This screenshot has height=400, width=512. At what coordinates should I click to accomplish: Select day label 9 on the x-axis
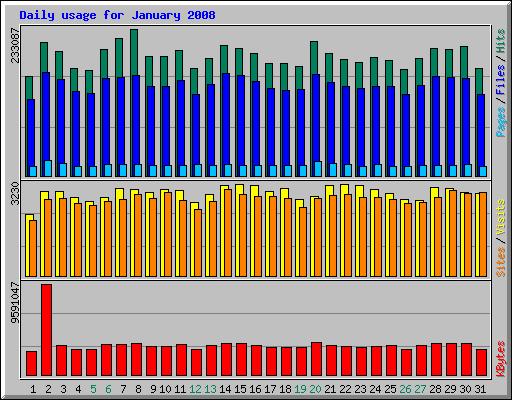click(153, 389)
